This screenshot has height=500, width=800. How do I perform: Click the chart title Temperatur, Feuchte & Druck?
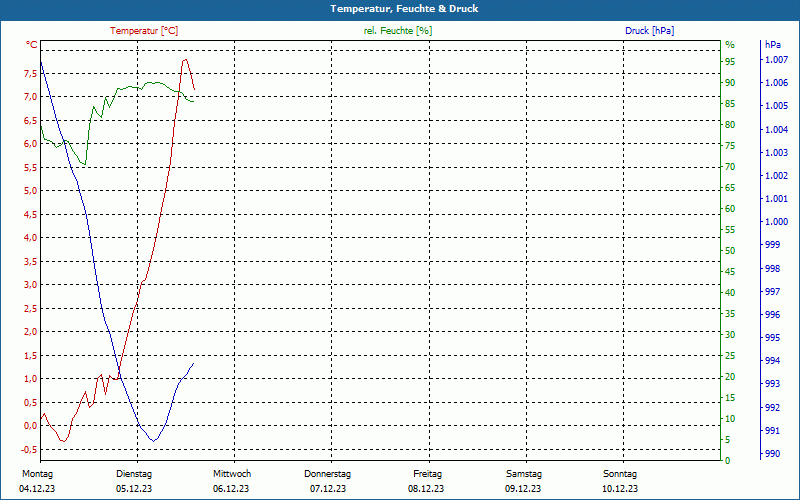tap(404, 9)
